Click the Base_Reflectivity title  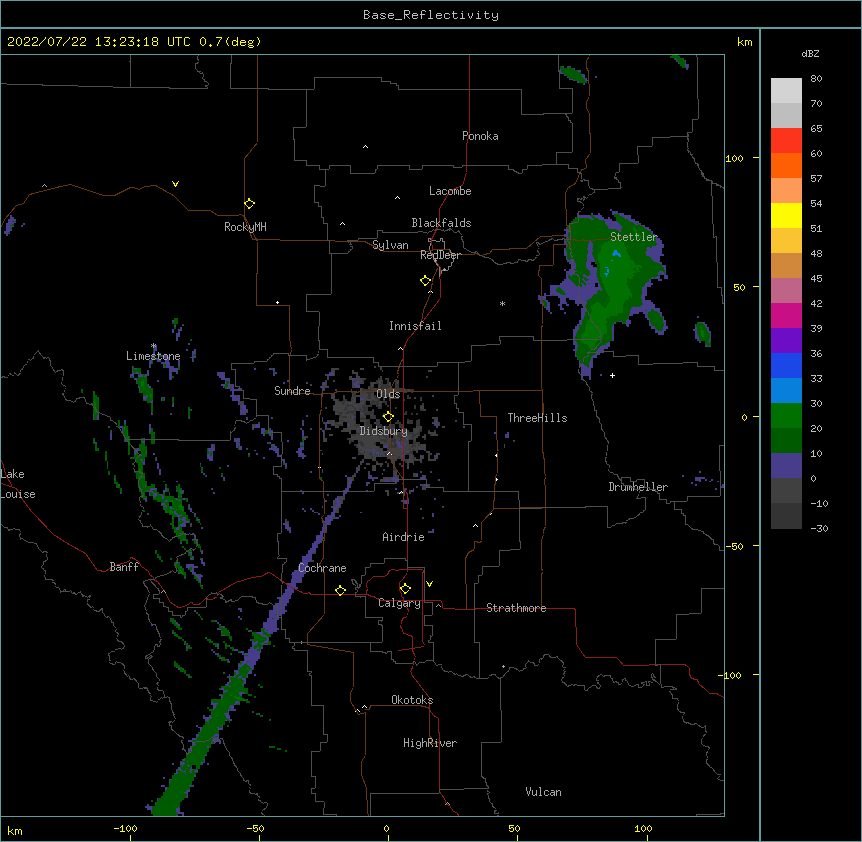pyautogui.click(x=431, y=15)
